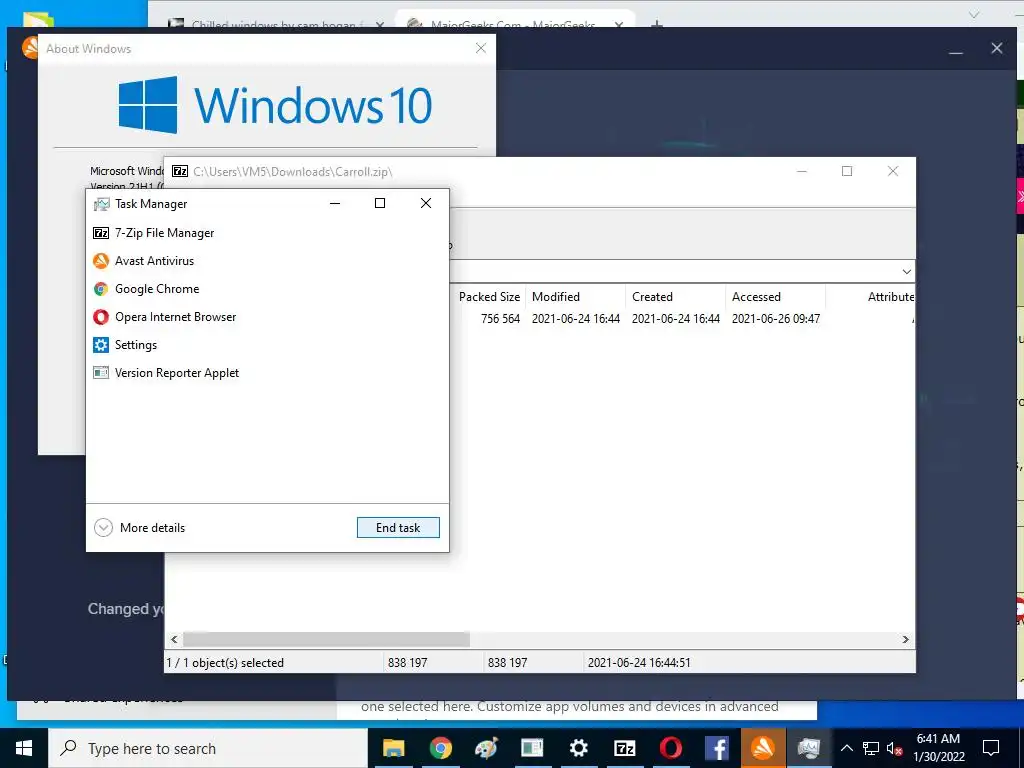Sort by Modified column in 7-Zip
The height and width of the screenshot is (768, 1024).
(575, 297)
